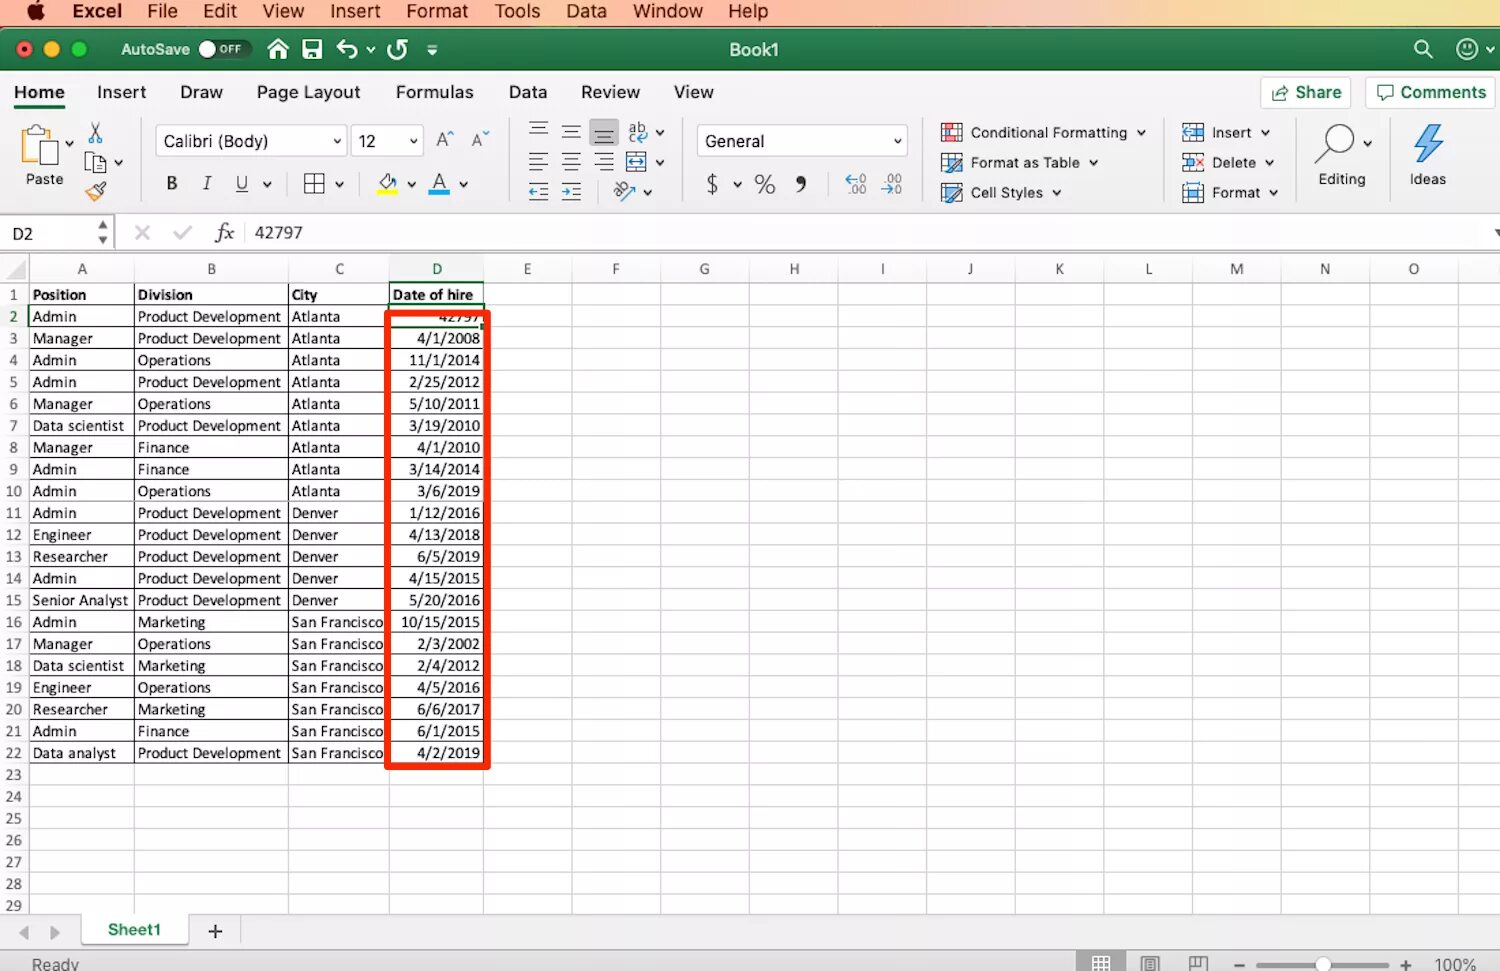The height and width of the screenshot is (971, 1500).
Task: Toggle middle vertical alignment
Action: 571,131
